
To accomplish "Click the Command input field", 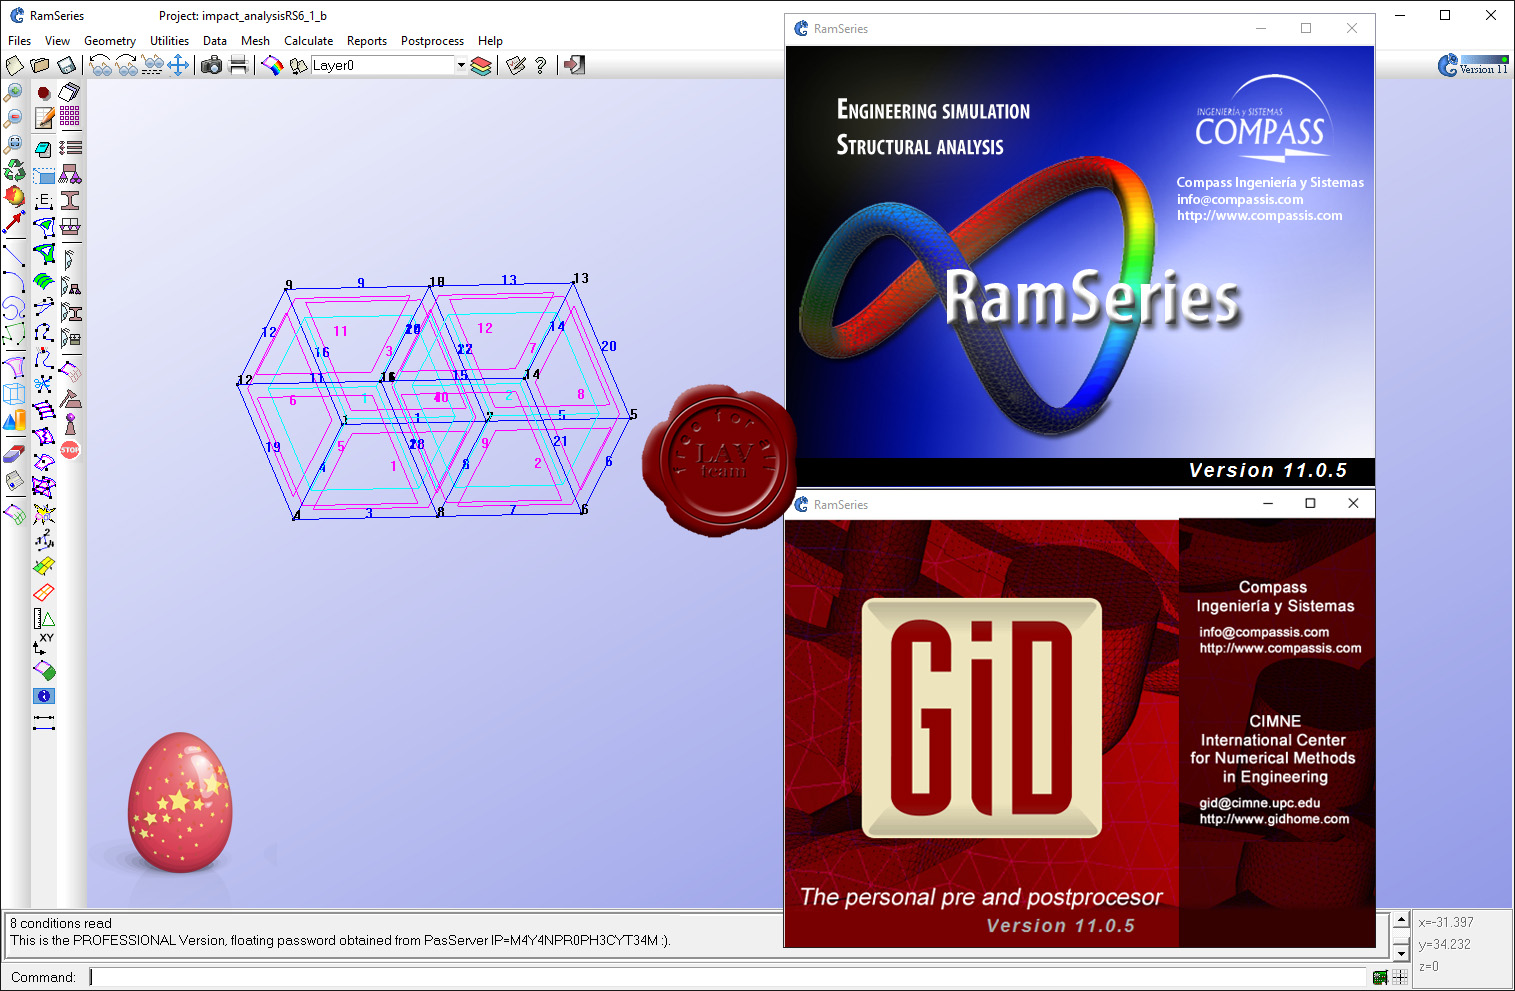I will click(727, 977).
